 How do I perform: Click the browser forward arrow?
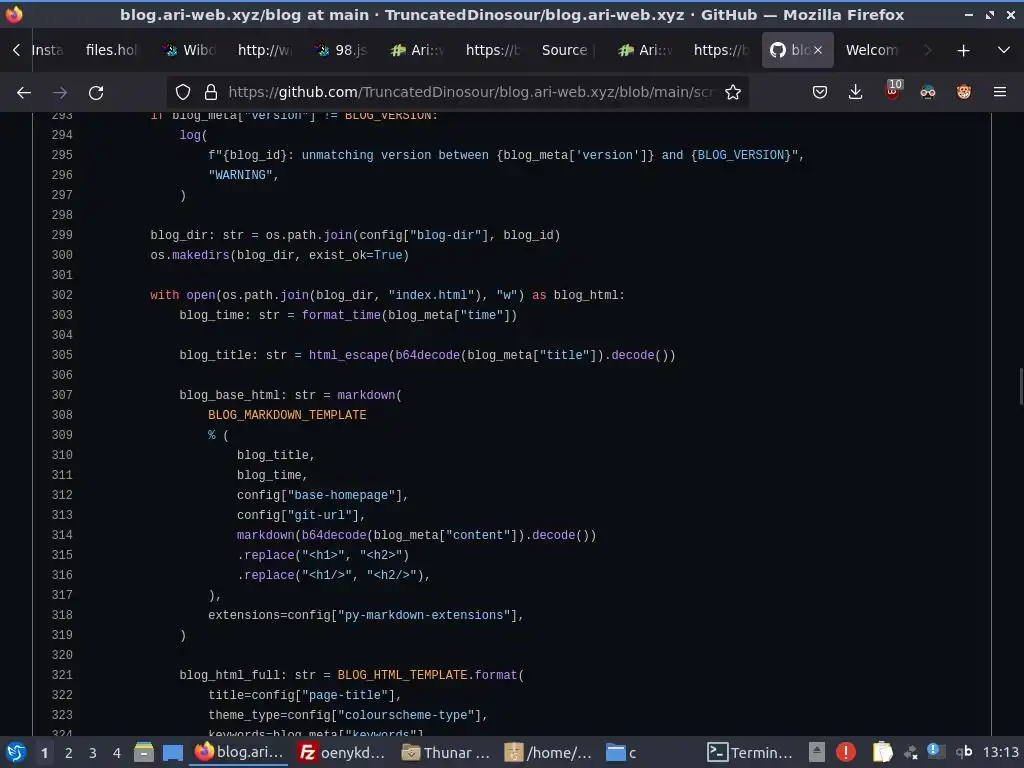59,93
